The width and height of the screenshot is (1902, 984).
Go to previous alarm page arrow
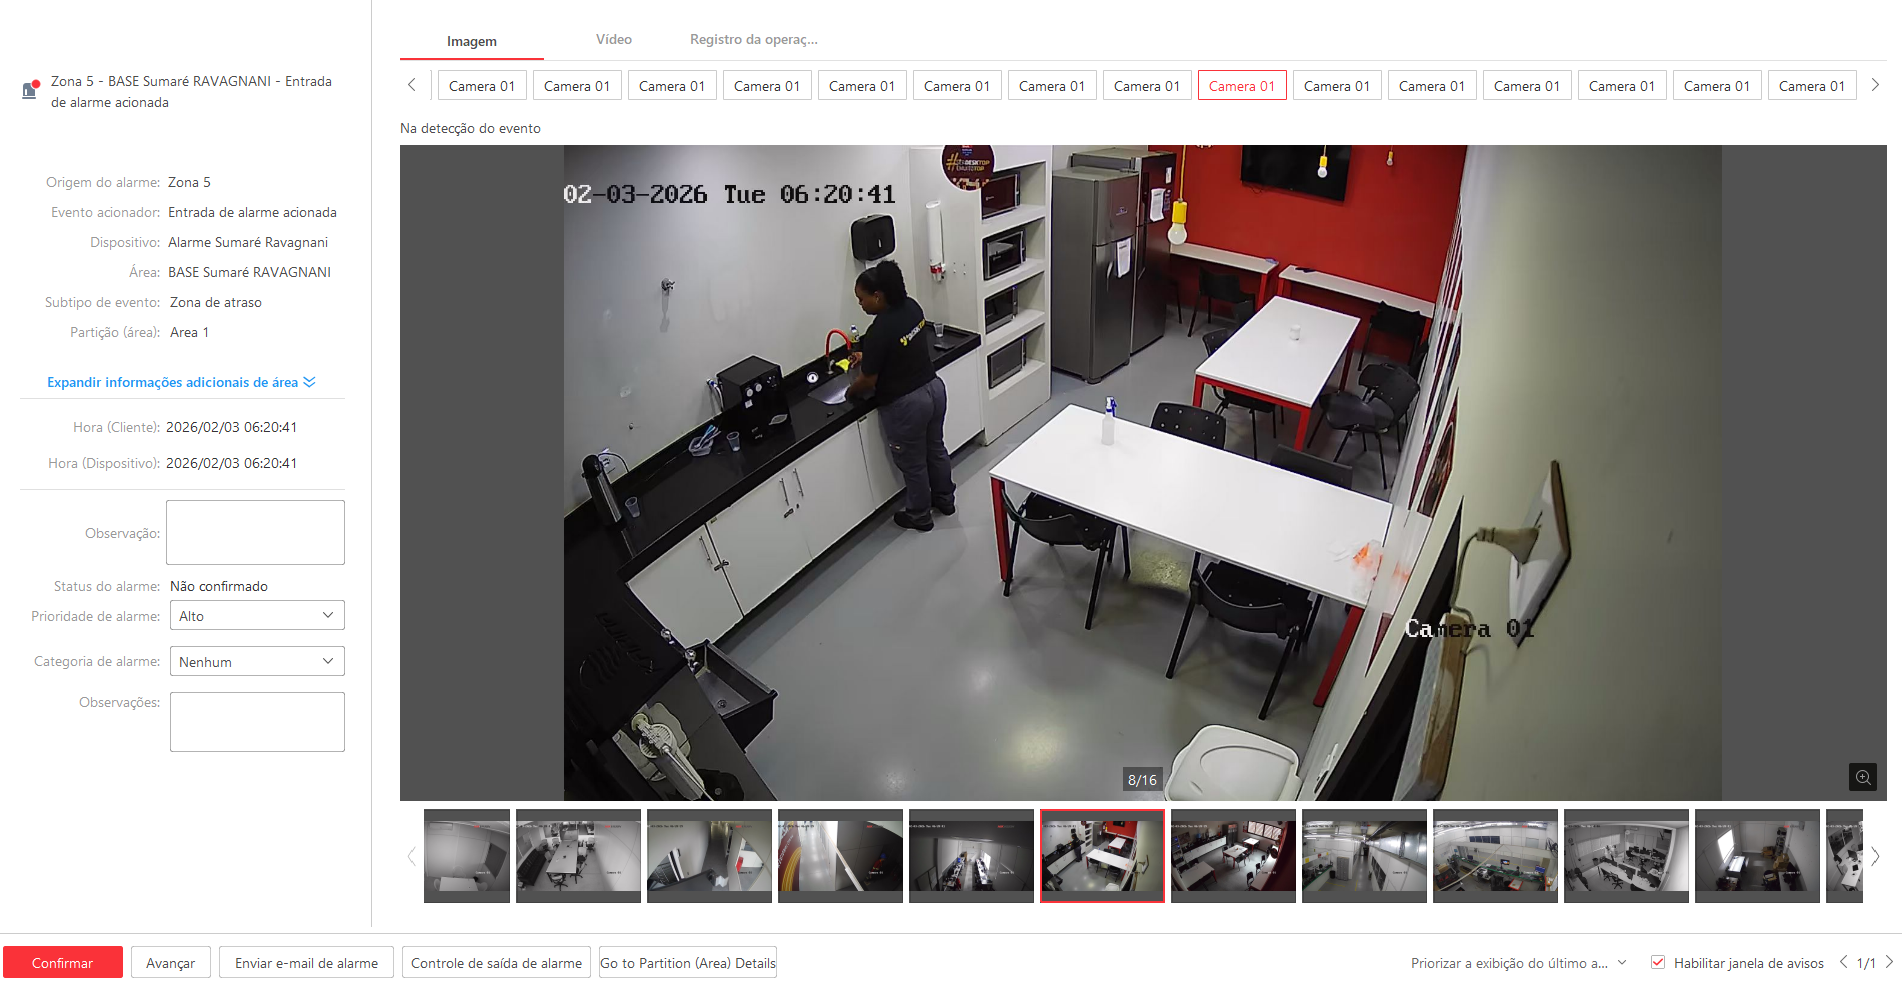click(x=1843, y=962)
